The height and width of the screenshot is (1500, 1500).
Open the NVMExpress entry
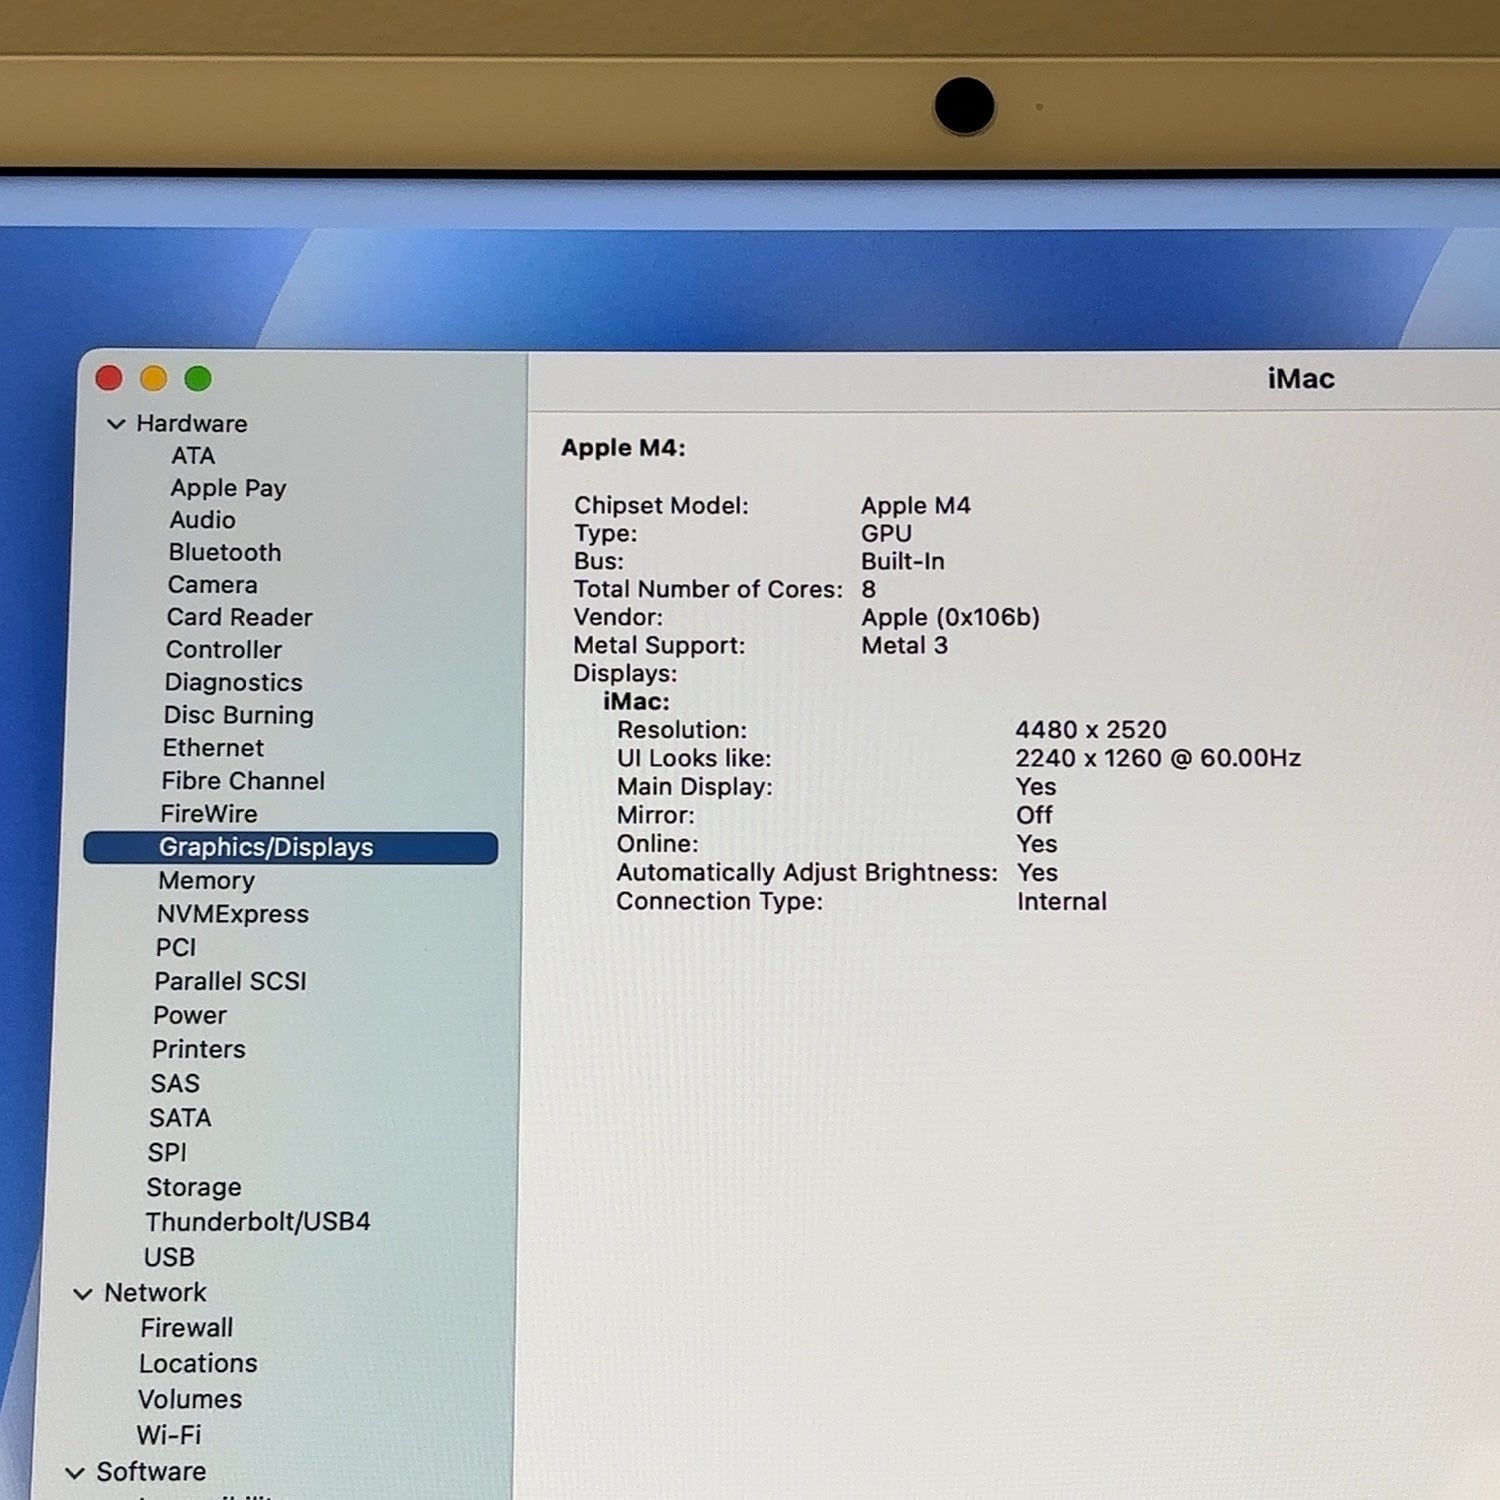(233, 914)
